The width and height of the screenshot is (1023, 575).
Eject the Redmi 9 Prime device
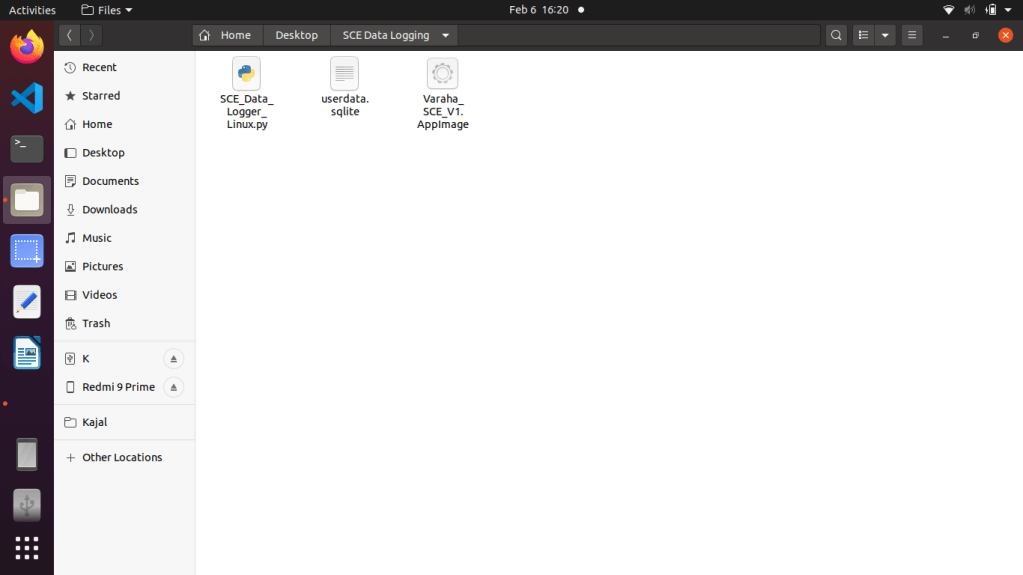(x=173, y=387)
